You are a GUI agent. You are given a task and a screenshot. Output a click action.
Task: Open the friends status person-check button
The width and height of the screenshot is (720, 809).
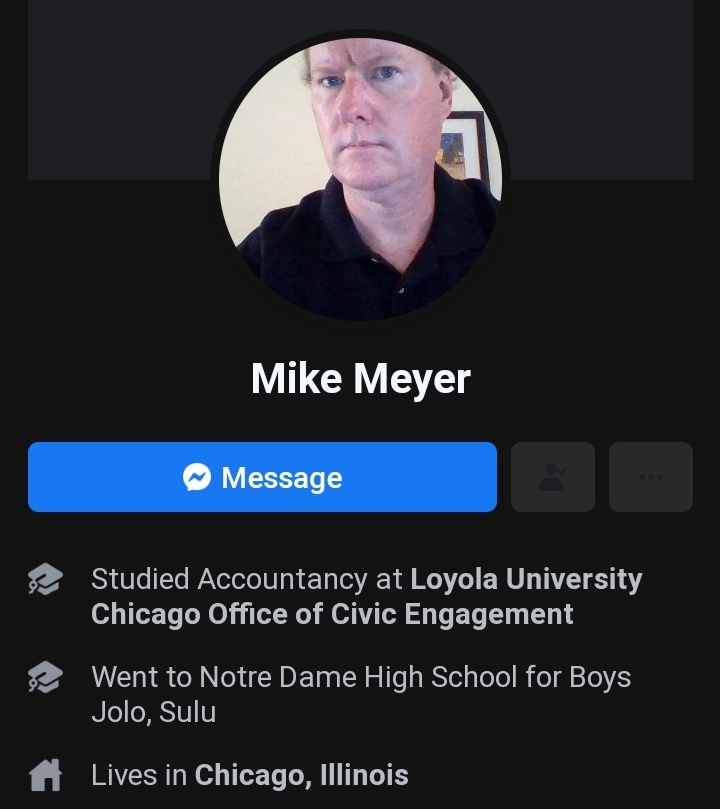pos(552,477)
